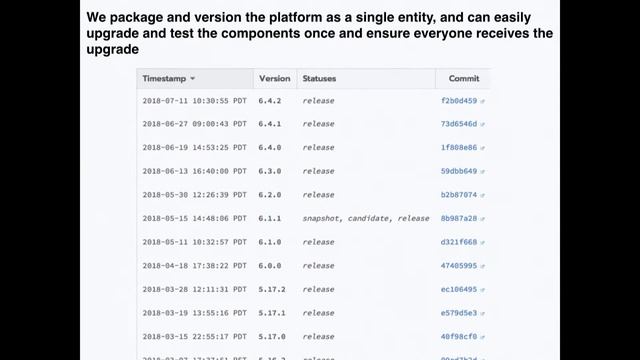Screen dimensions: 640x360
Task: Open commit link 8b987a28
Action: (459, 218)
